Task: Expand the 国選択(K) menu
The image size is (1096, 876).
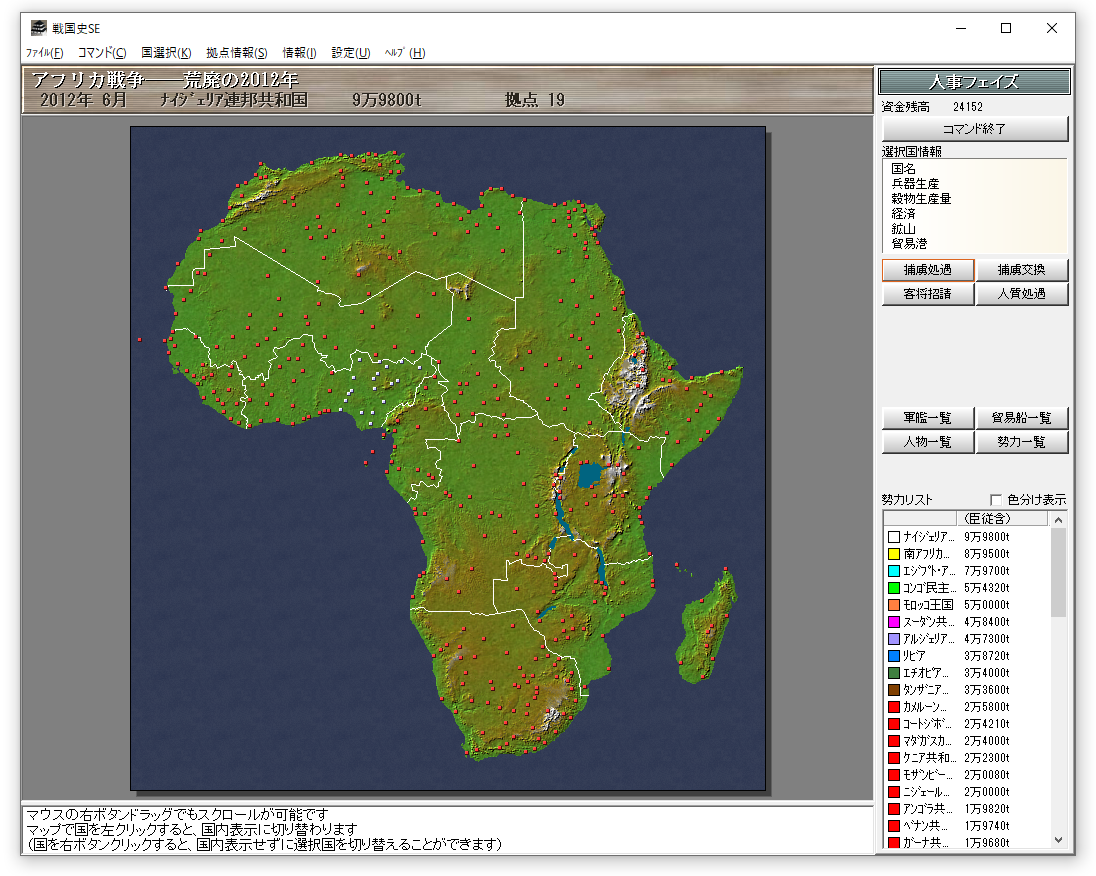Action: pos(166,53)
